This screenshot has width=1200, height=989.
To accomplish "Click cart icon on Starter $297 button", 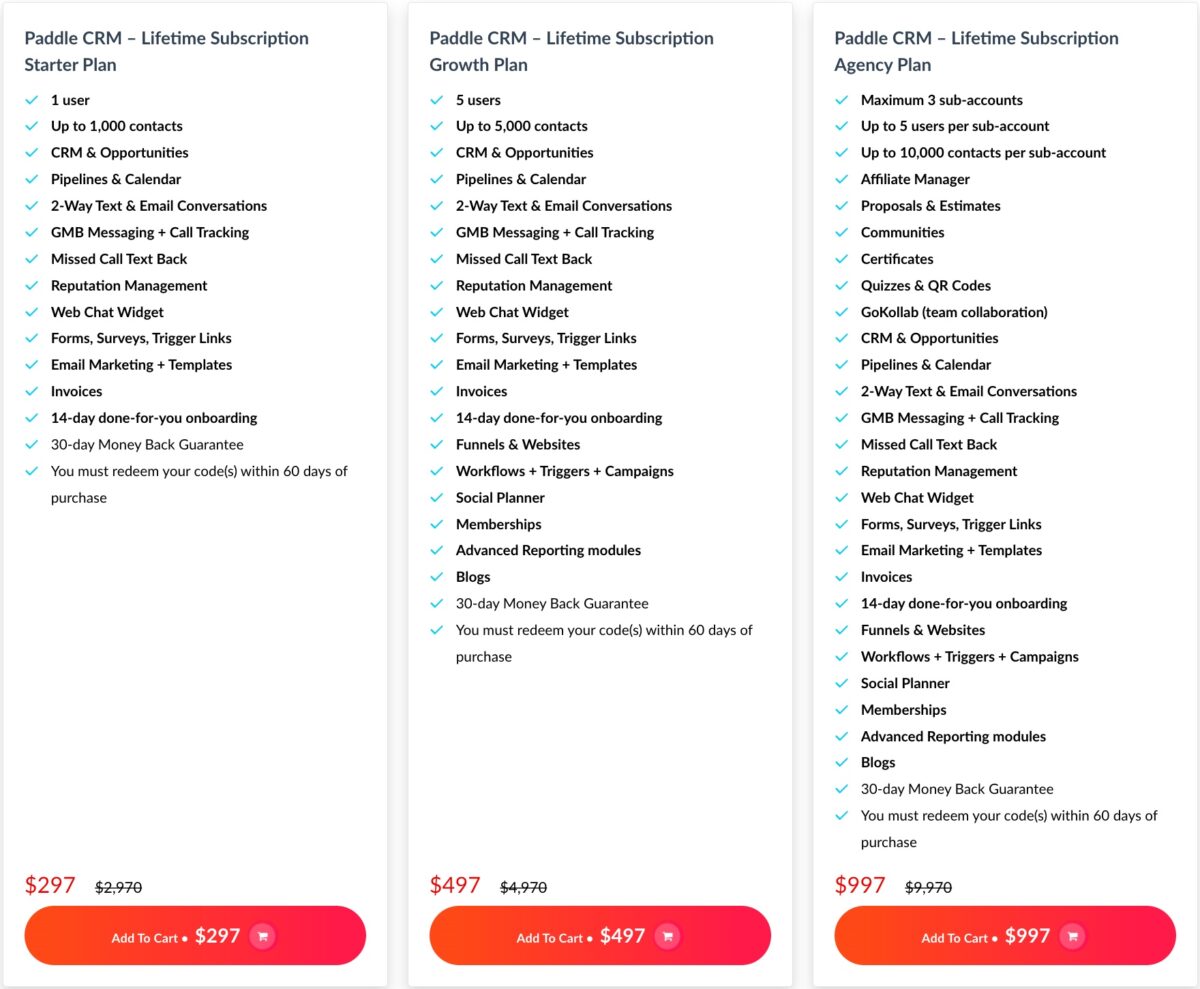I will 262,936.
